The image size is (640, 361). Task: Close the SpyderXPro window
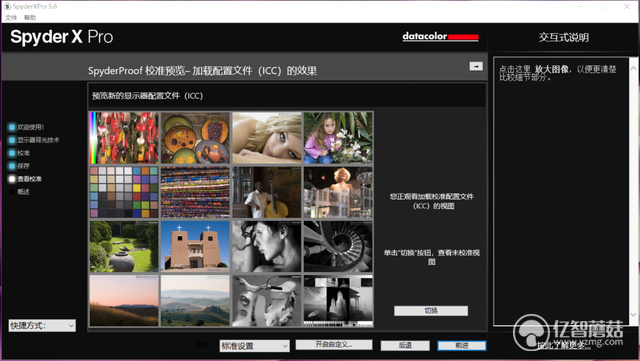click(x=627, y=7)
